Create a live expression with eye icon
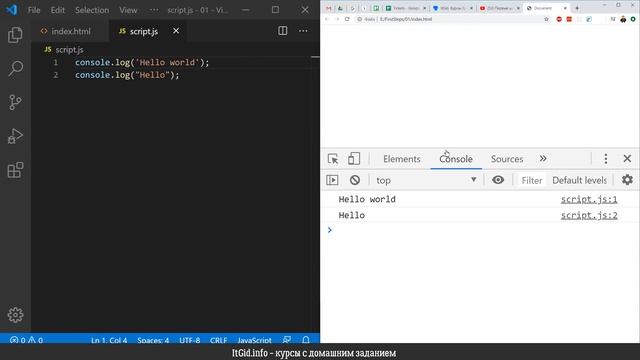This screenshot has width=640, height=360. [x=498, y=180]
